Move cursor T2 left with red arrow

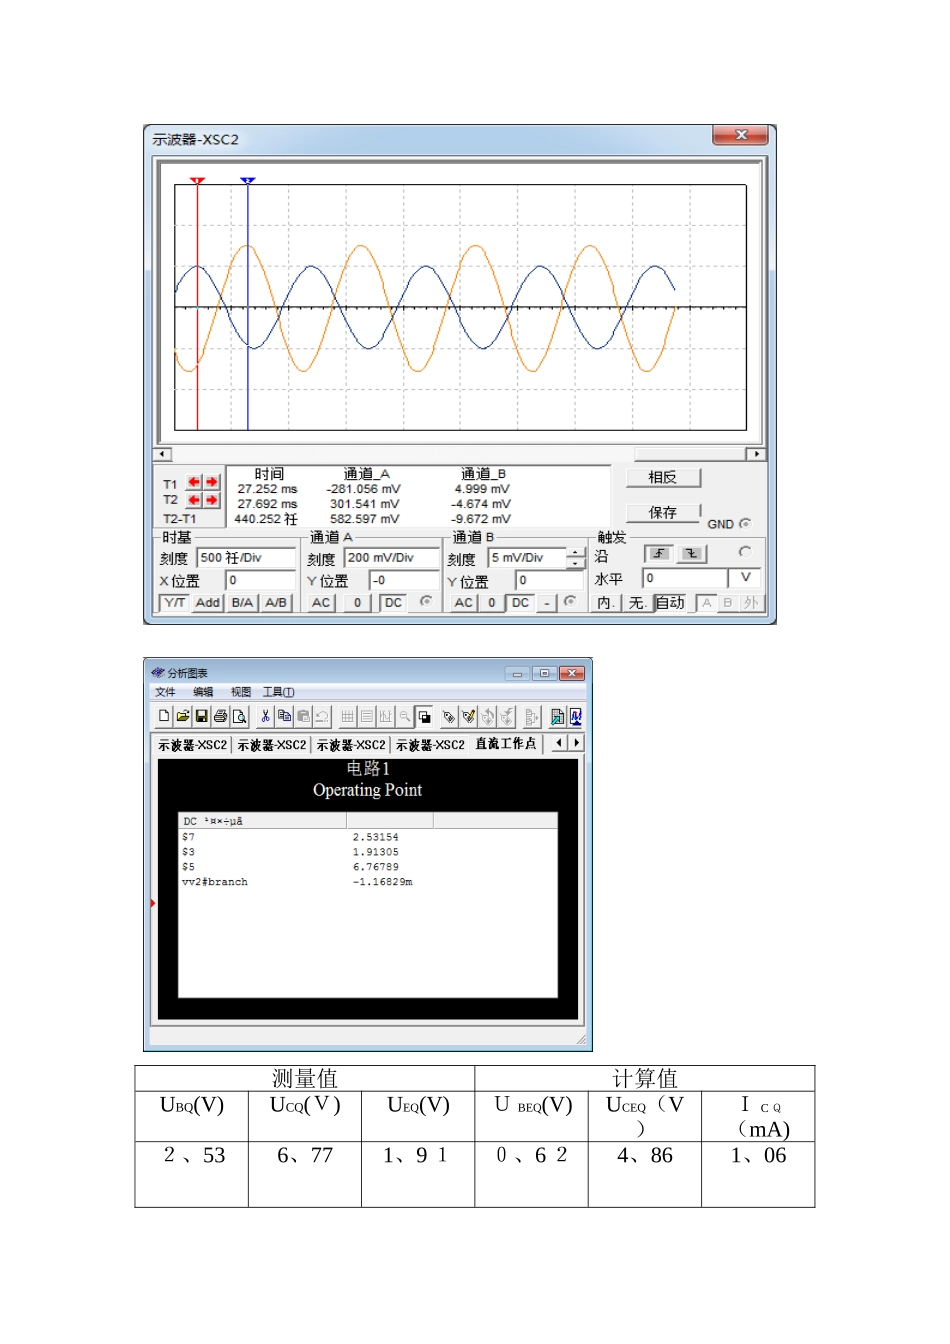coord(194,499)
